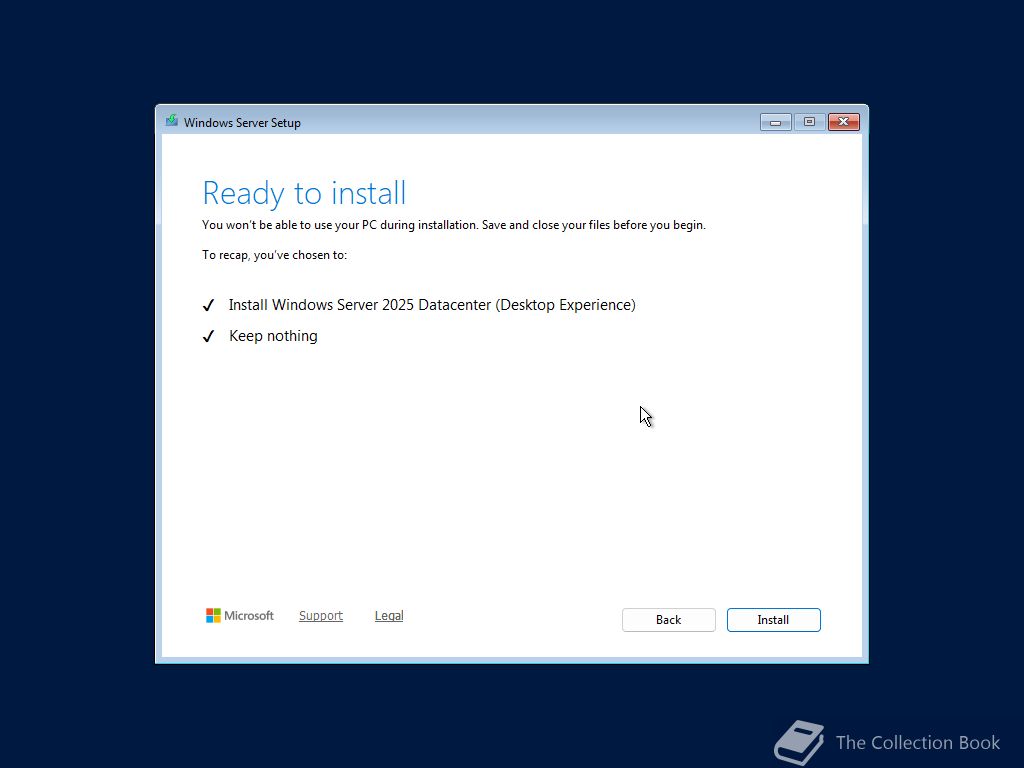1024x768 pixels.
Task: Click the checkmark beside Keep nothing
Action: [208, 336]
